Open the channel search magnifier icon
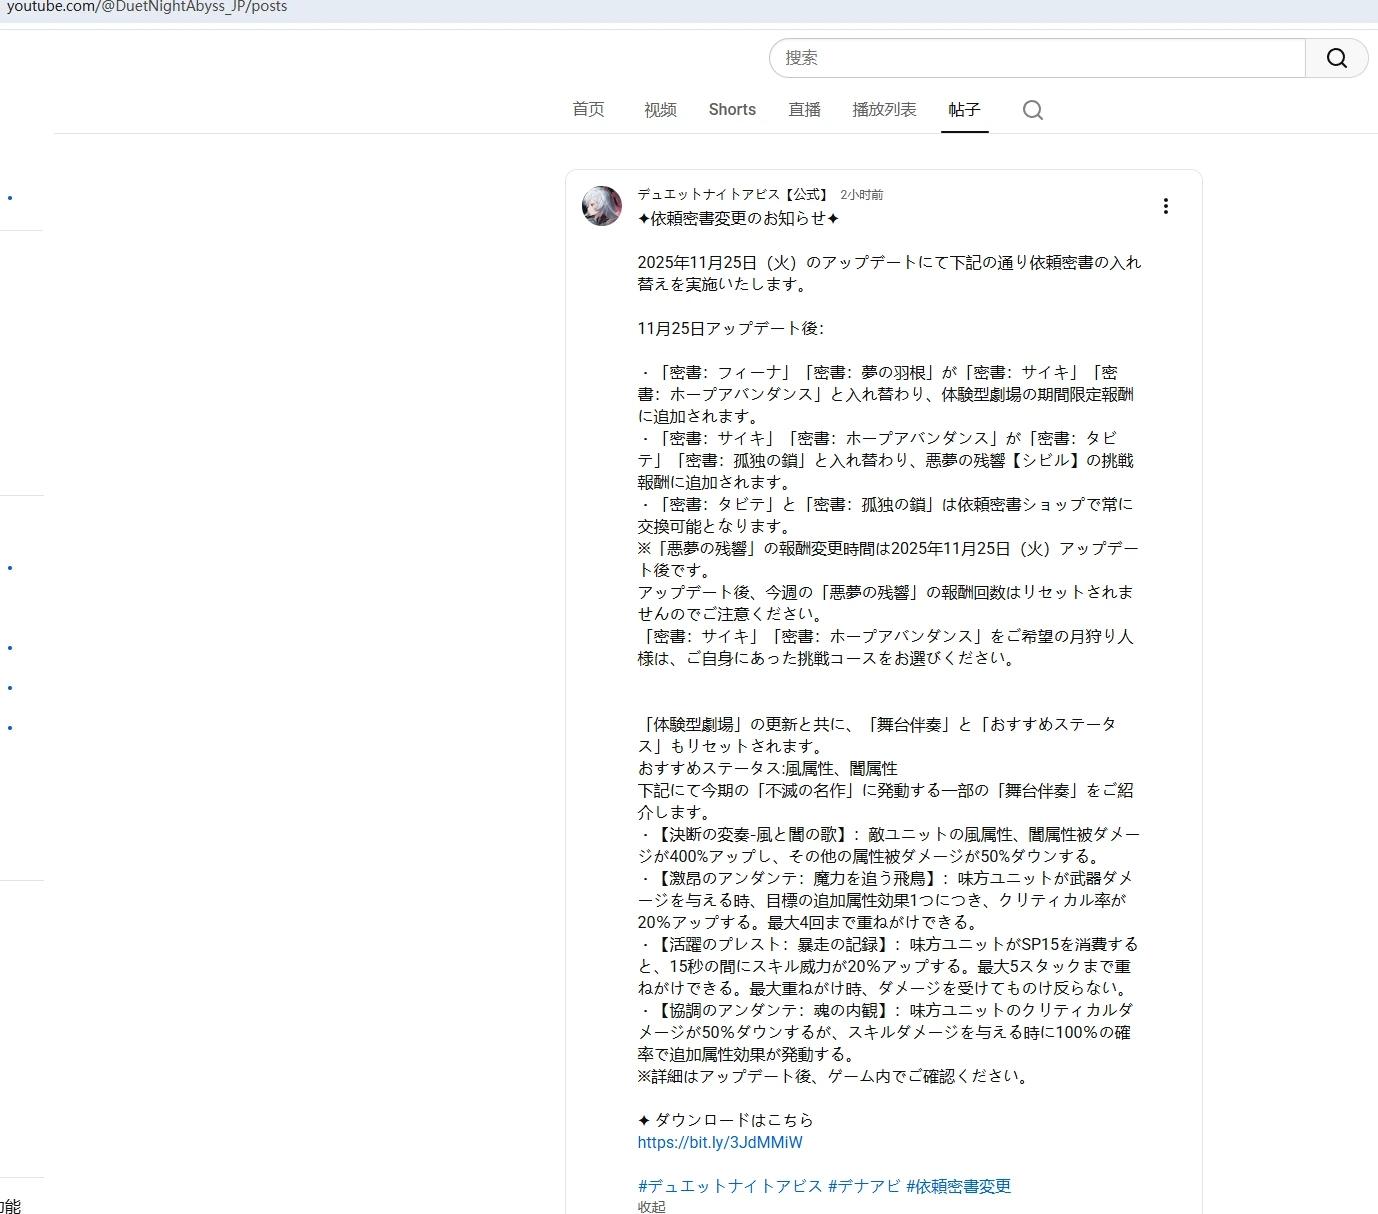 coord(1033,110)
